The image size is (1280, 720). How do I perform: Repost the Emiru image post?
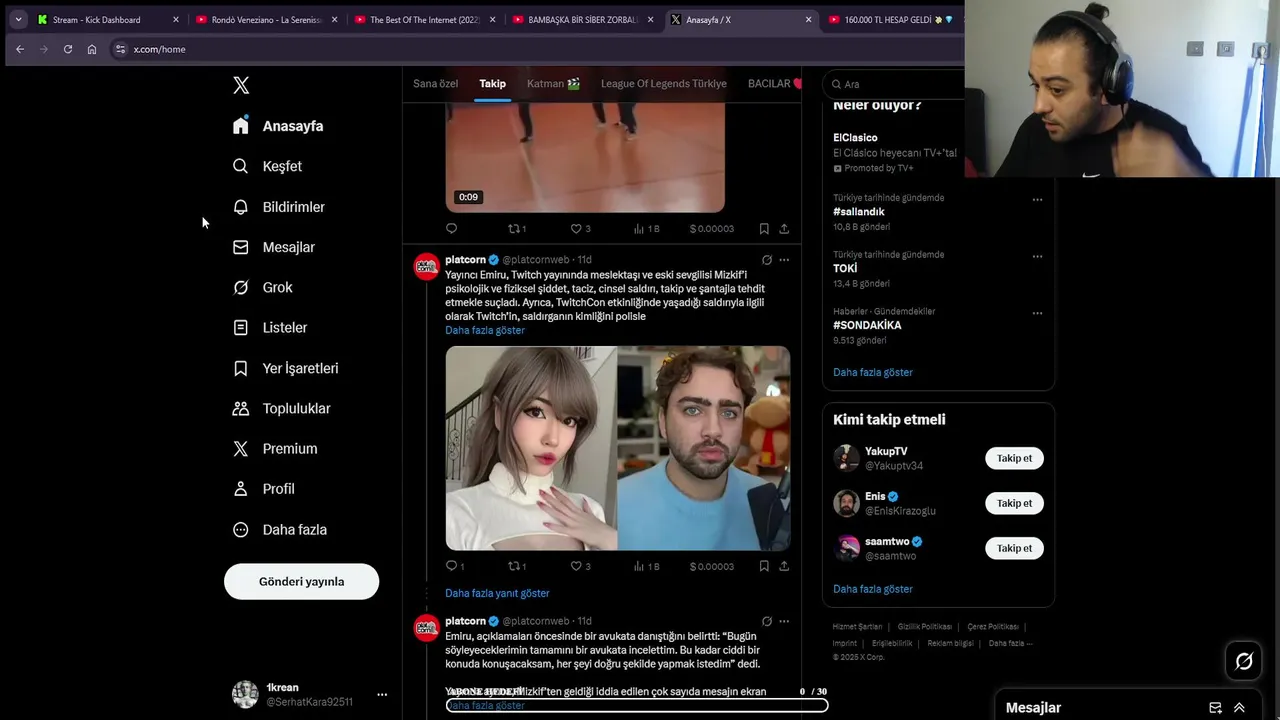[x=516, y=566]
